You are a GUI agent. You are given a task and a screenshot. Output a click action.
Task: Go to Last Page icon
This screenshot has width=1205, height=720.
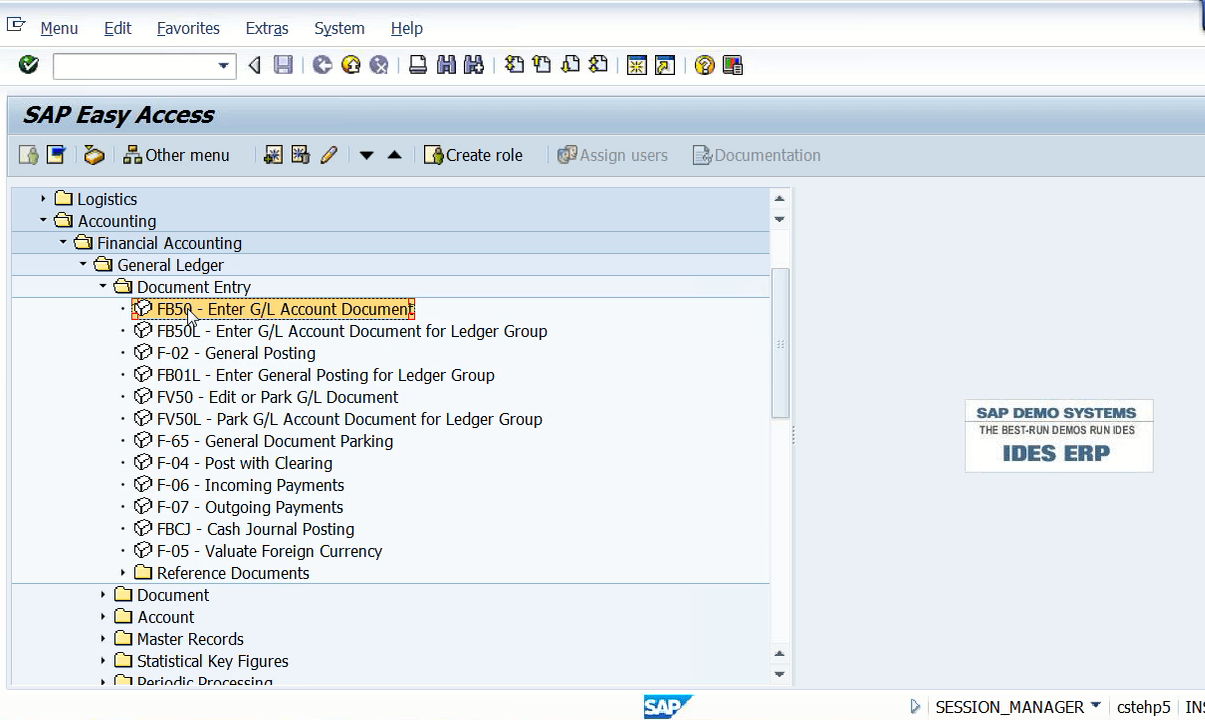coord(598,65)
